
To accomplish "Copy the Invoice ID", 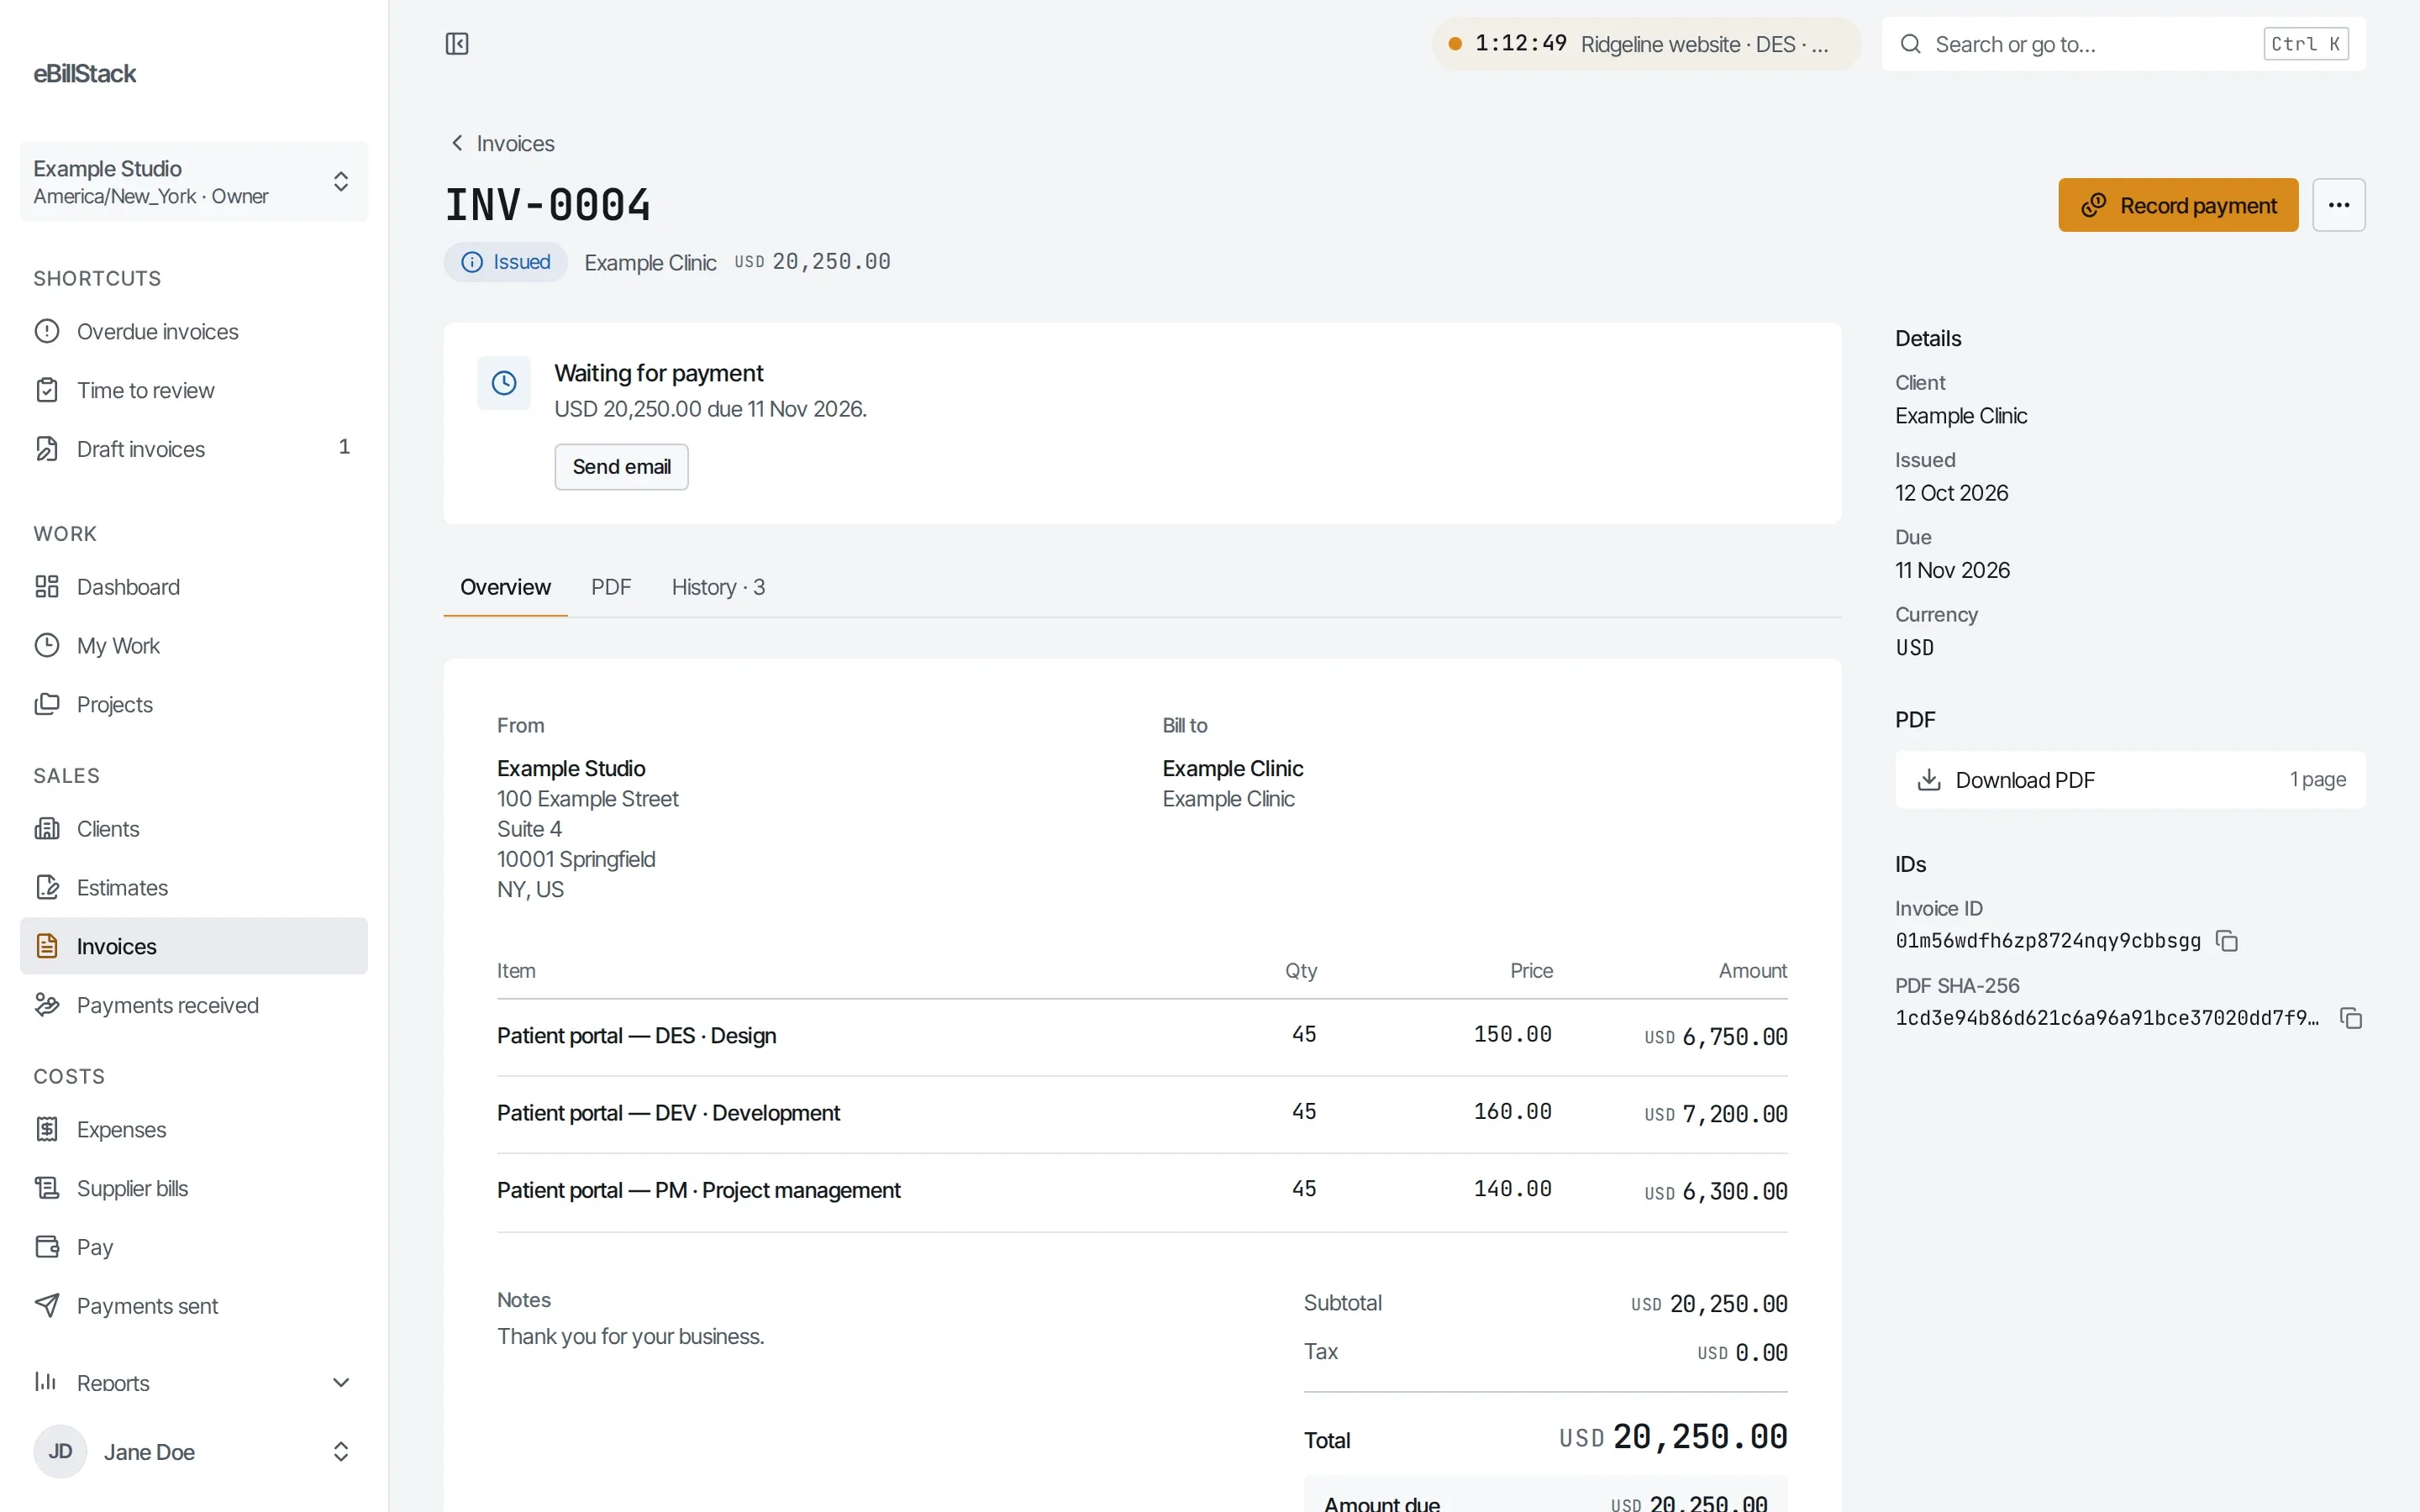I will click(2227, 941).
